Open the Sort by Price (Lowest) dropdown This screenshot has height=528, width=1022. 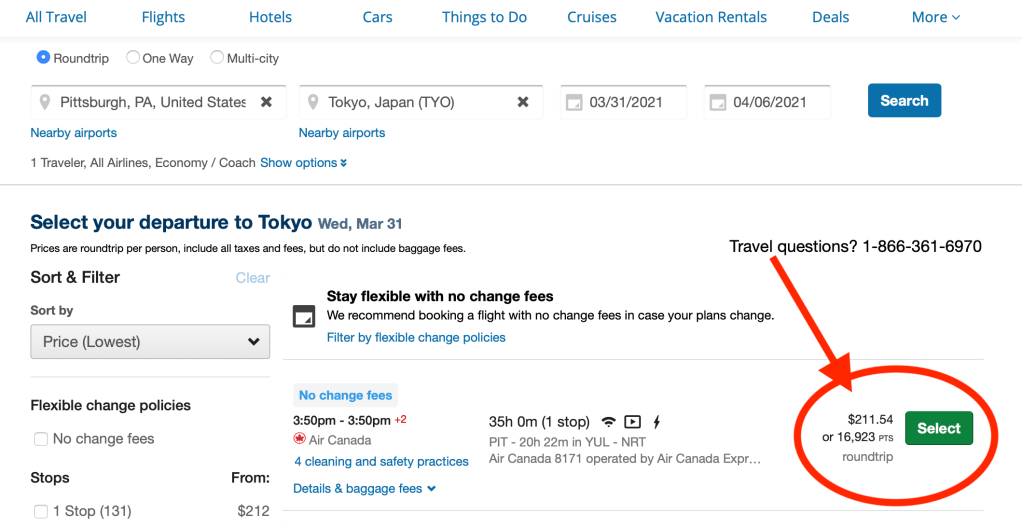click(150, 342)
